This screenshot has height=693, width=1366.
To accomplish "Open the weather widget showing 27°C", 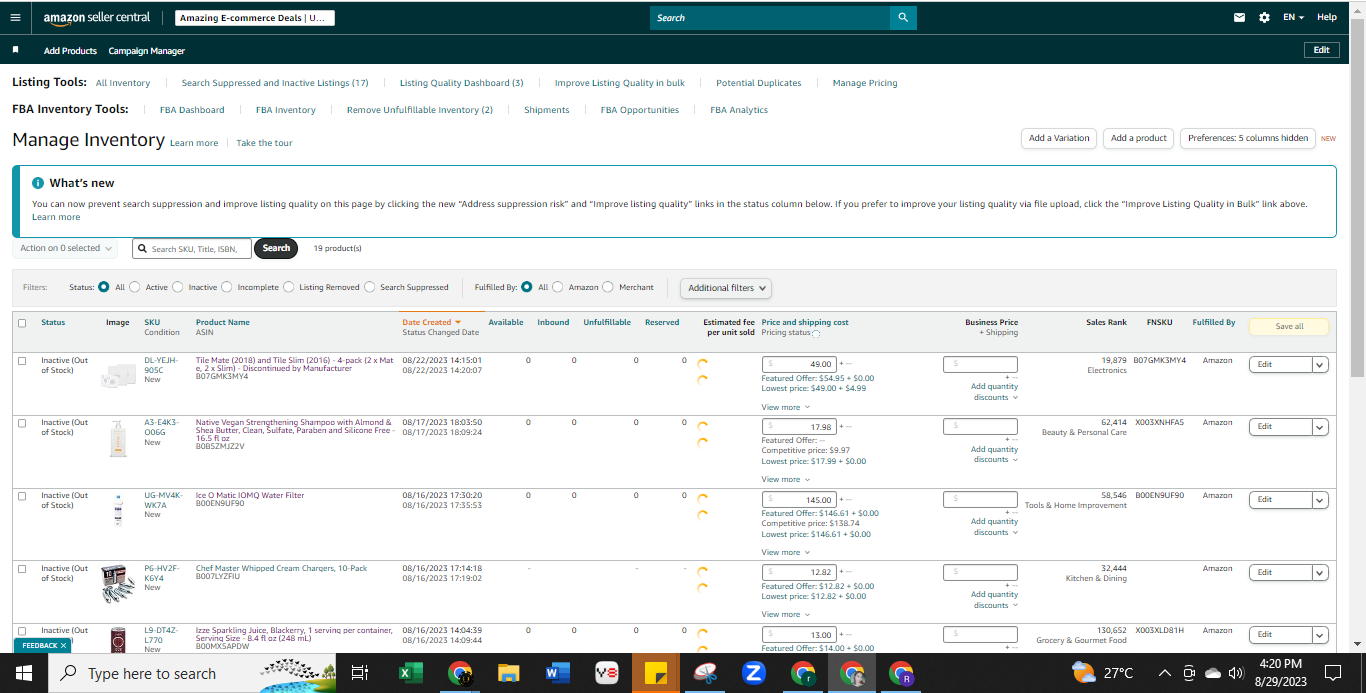I will (1103, 673).
